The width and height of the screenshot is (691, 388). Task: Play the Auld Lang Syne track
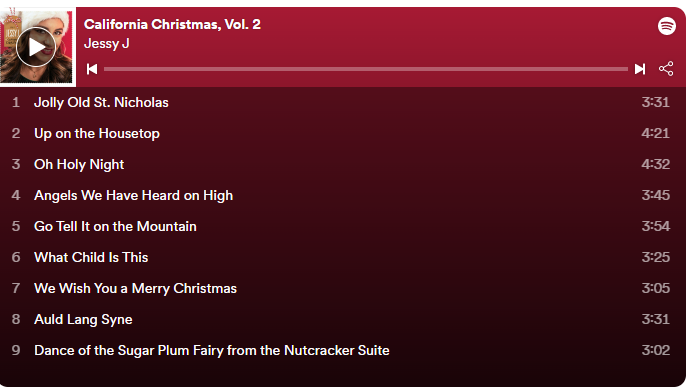(343, 319)
